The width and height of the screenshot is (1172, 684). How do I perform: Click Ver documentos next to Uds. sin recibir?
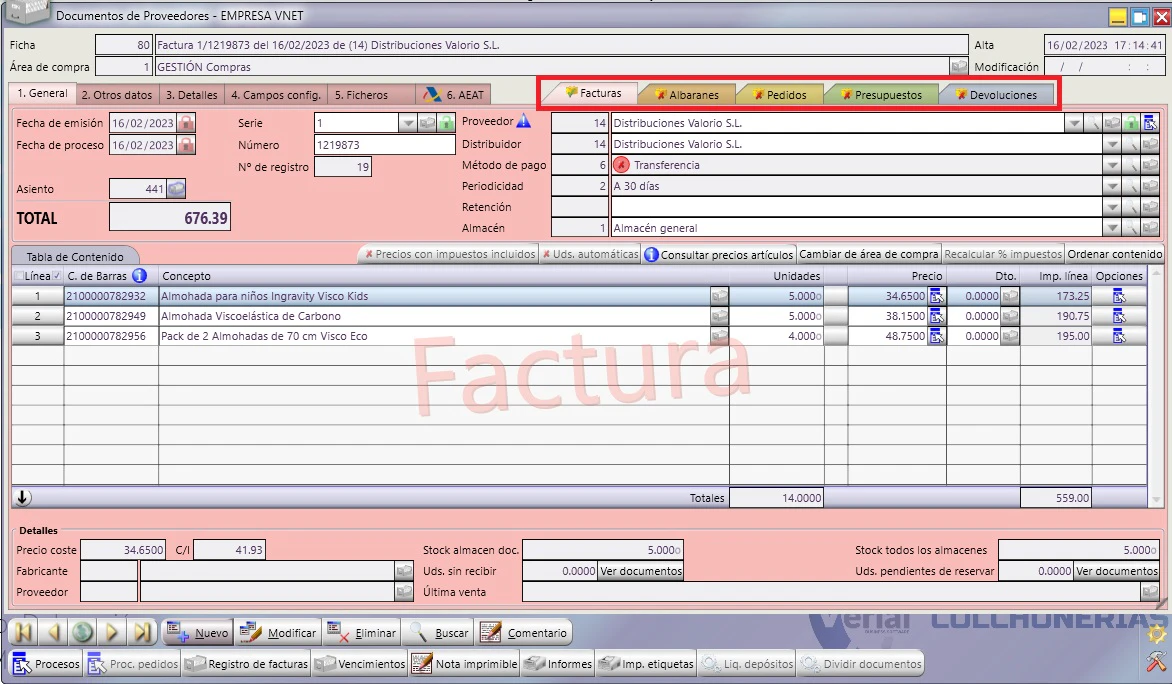pos(641,571)
